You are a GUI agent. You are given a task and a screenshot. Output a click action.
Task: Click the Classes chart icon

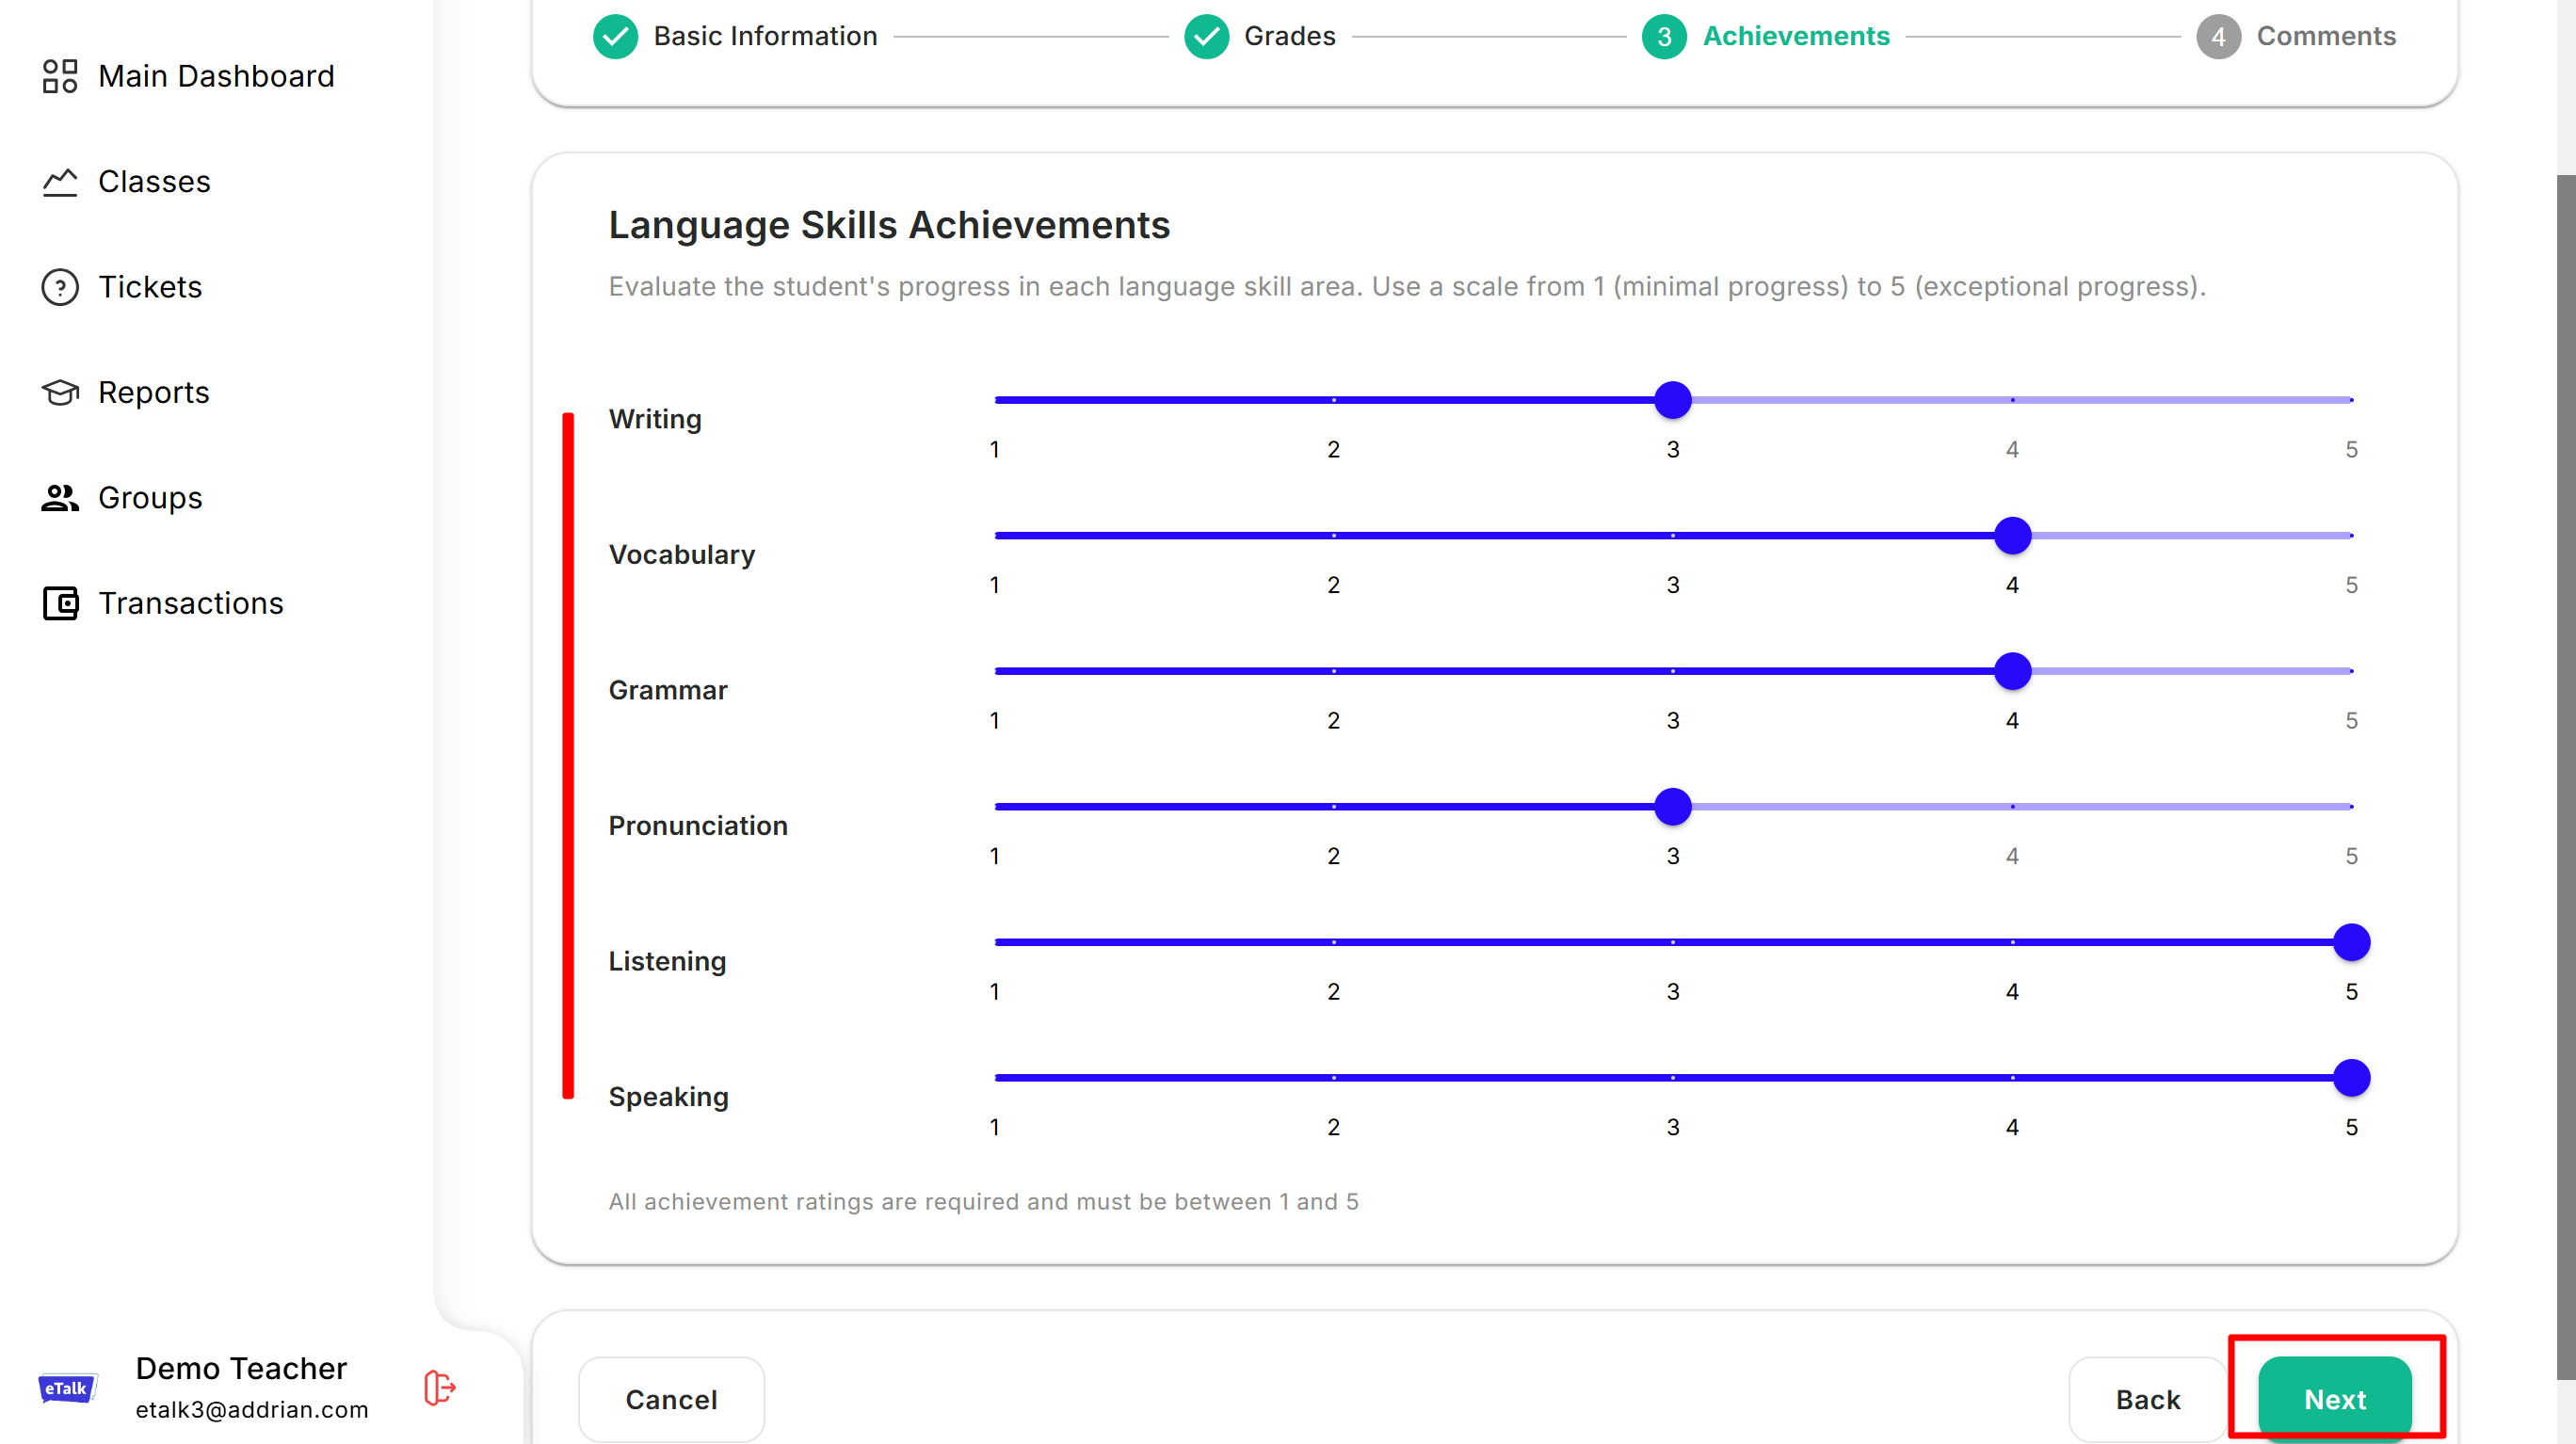60,182
